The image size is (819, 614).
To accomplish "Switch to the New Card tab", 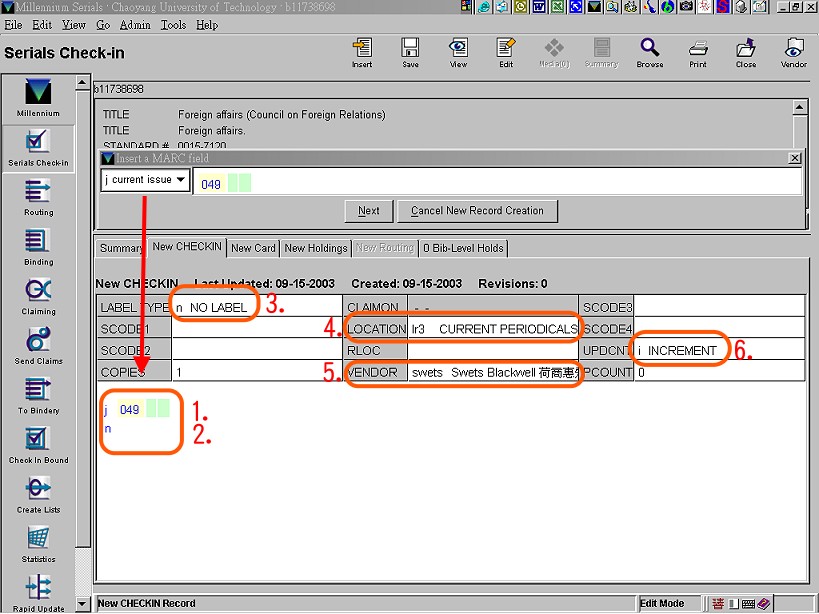I will (x=253, y=248).
